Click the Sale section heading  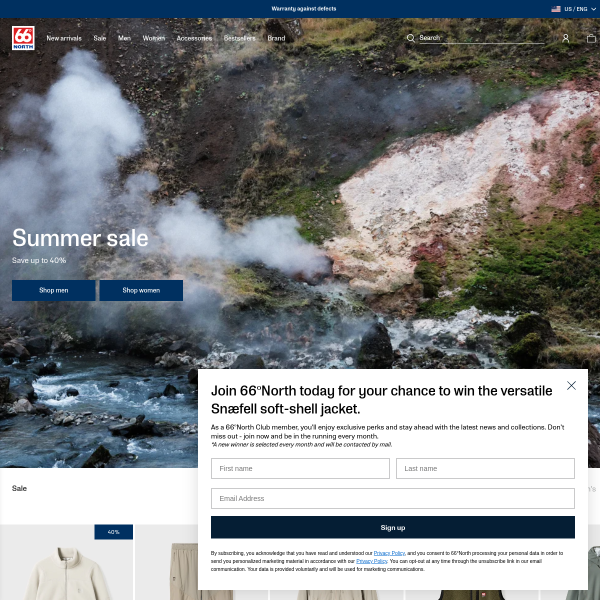pos(19,488)
